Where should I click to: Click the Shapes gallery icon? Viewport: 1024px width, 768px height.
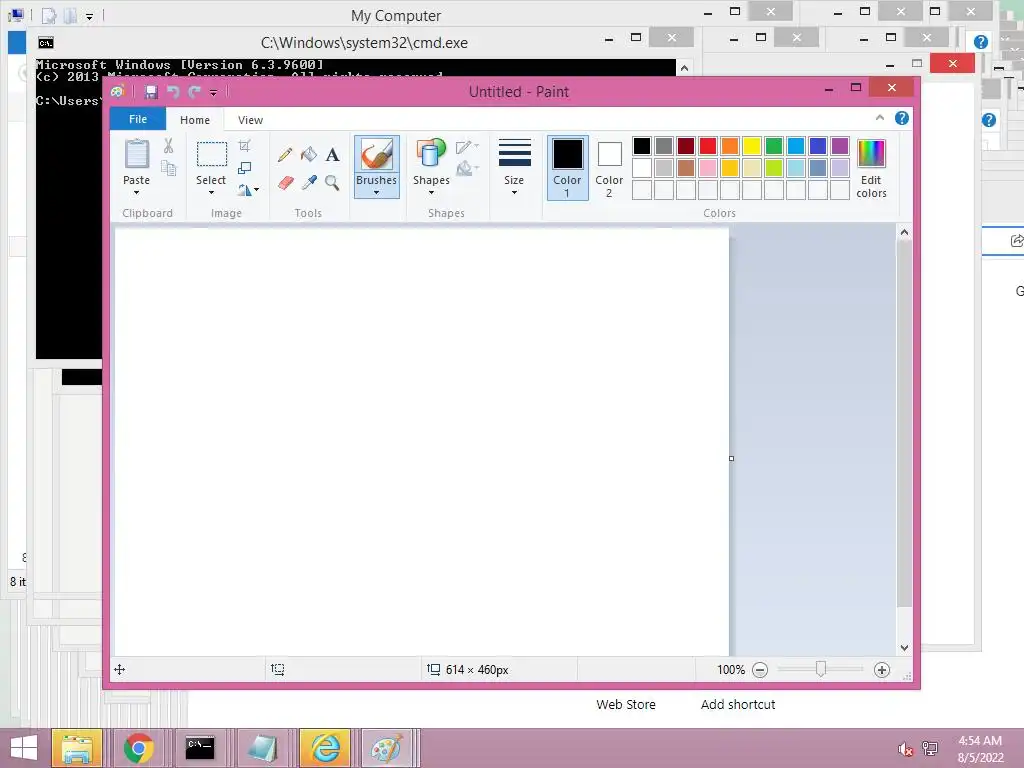(x=431, y=153)
